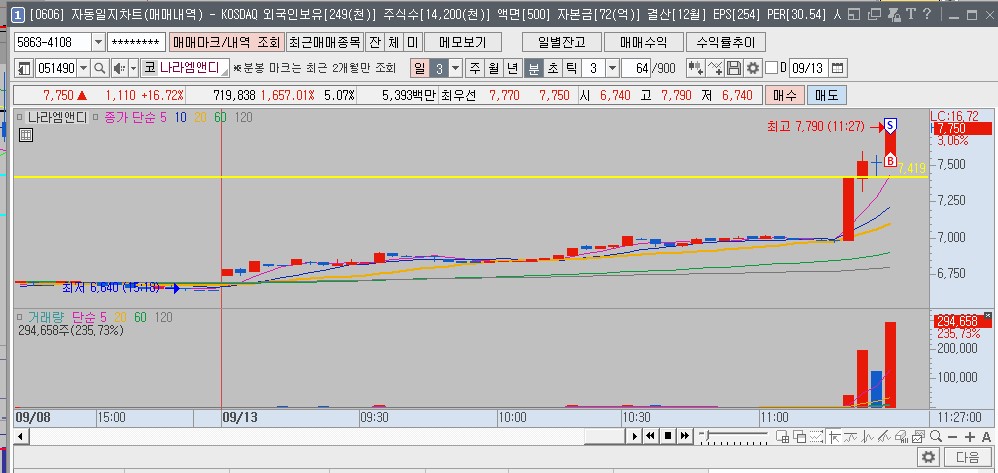Open the minute interval 3 dropdown
Screen dimensions: 998x473
point(612,68)
